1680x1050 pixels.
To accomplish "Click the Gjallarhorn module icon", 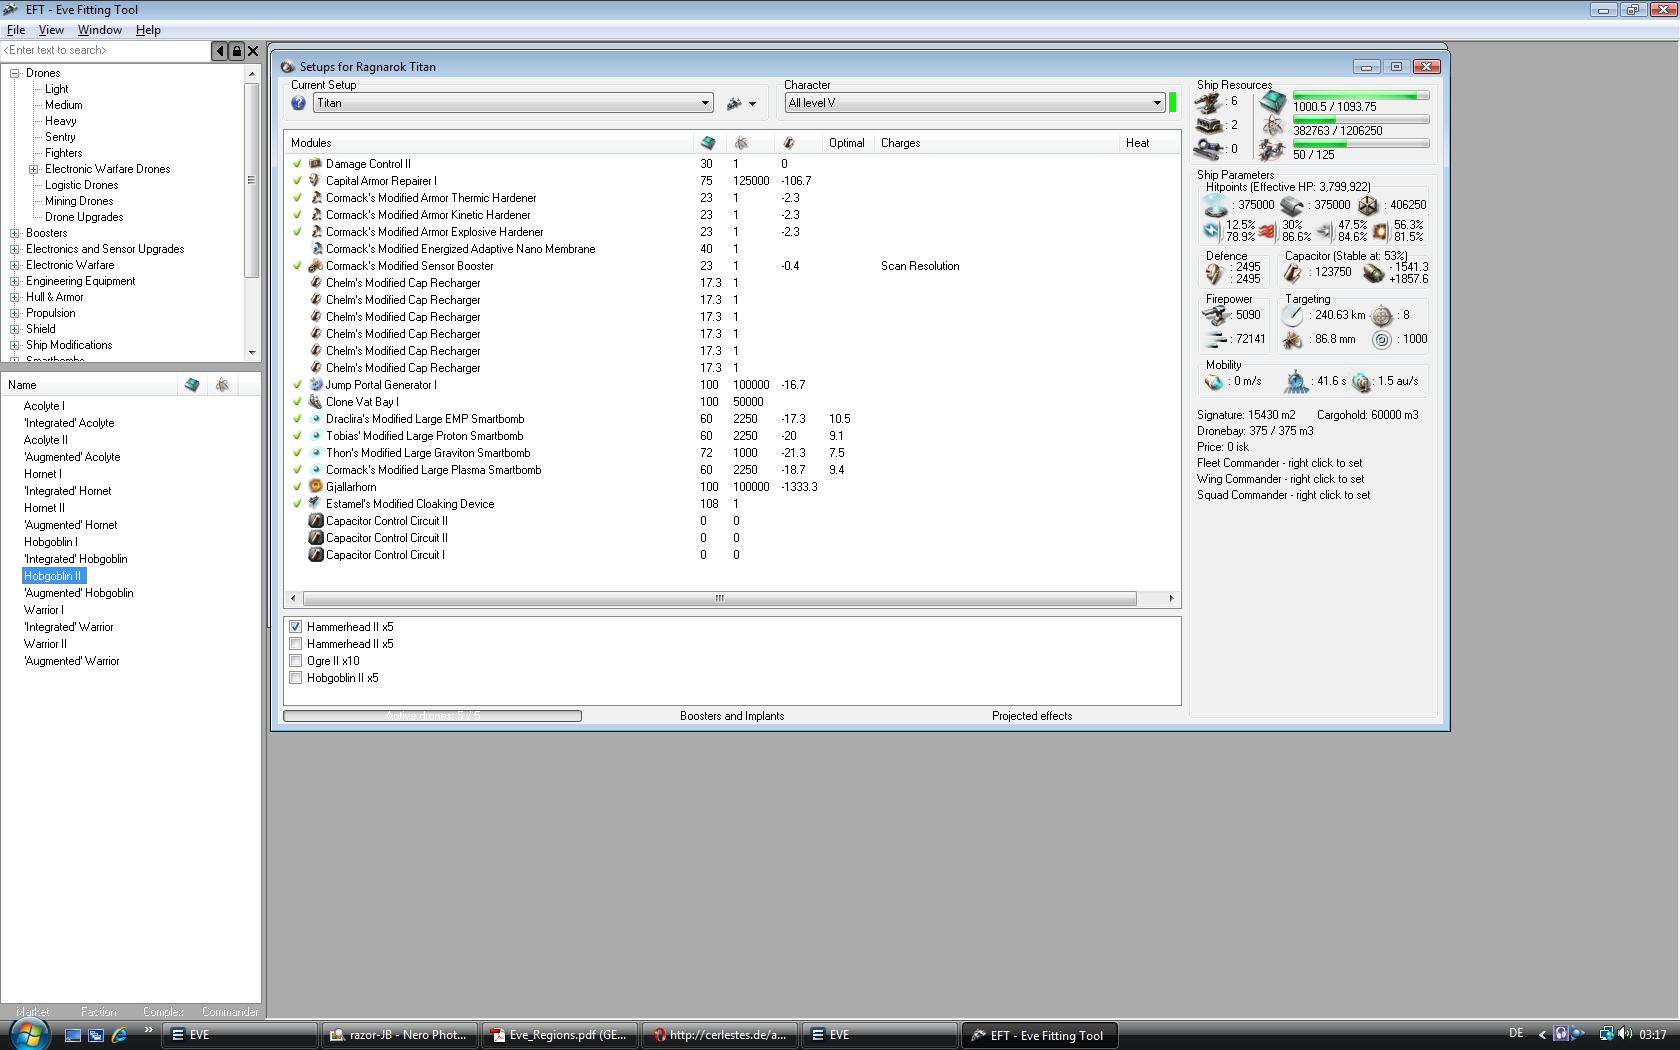I will 315,487.
